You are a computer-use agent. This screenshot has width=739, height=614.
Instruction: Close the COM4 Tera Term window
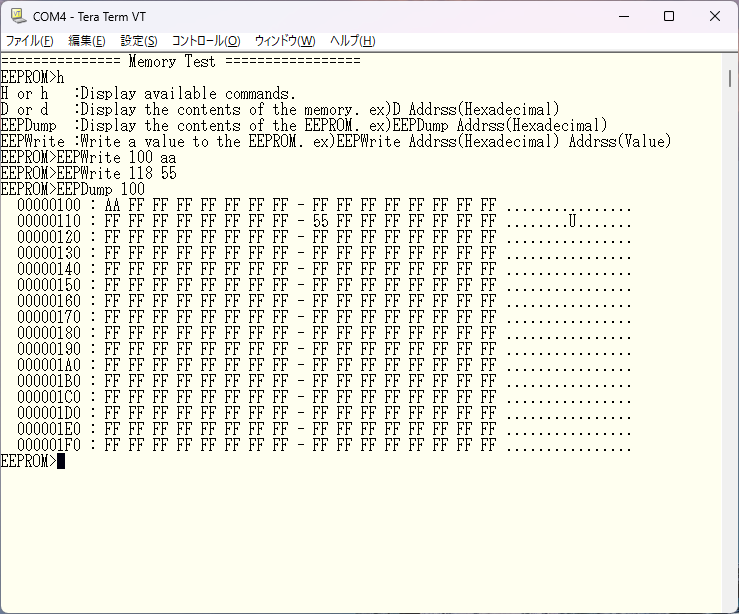[715, 16]
